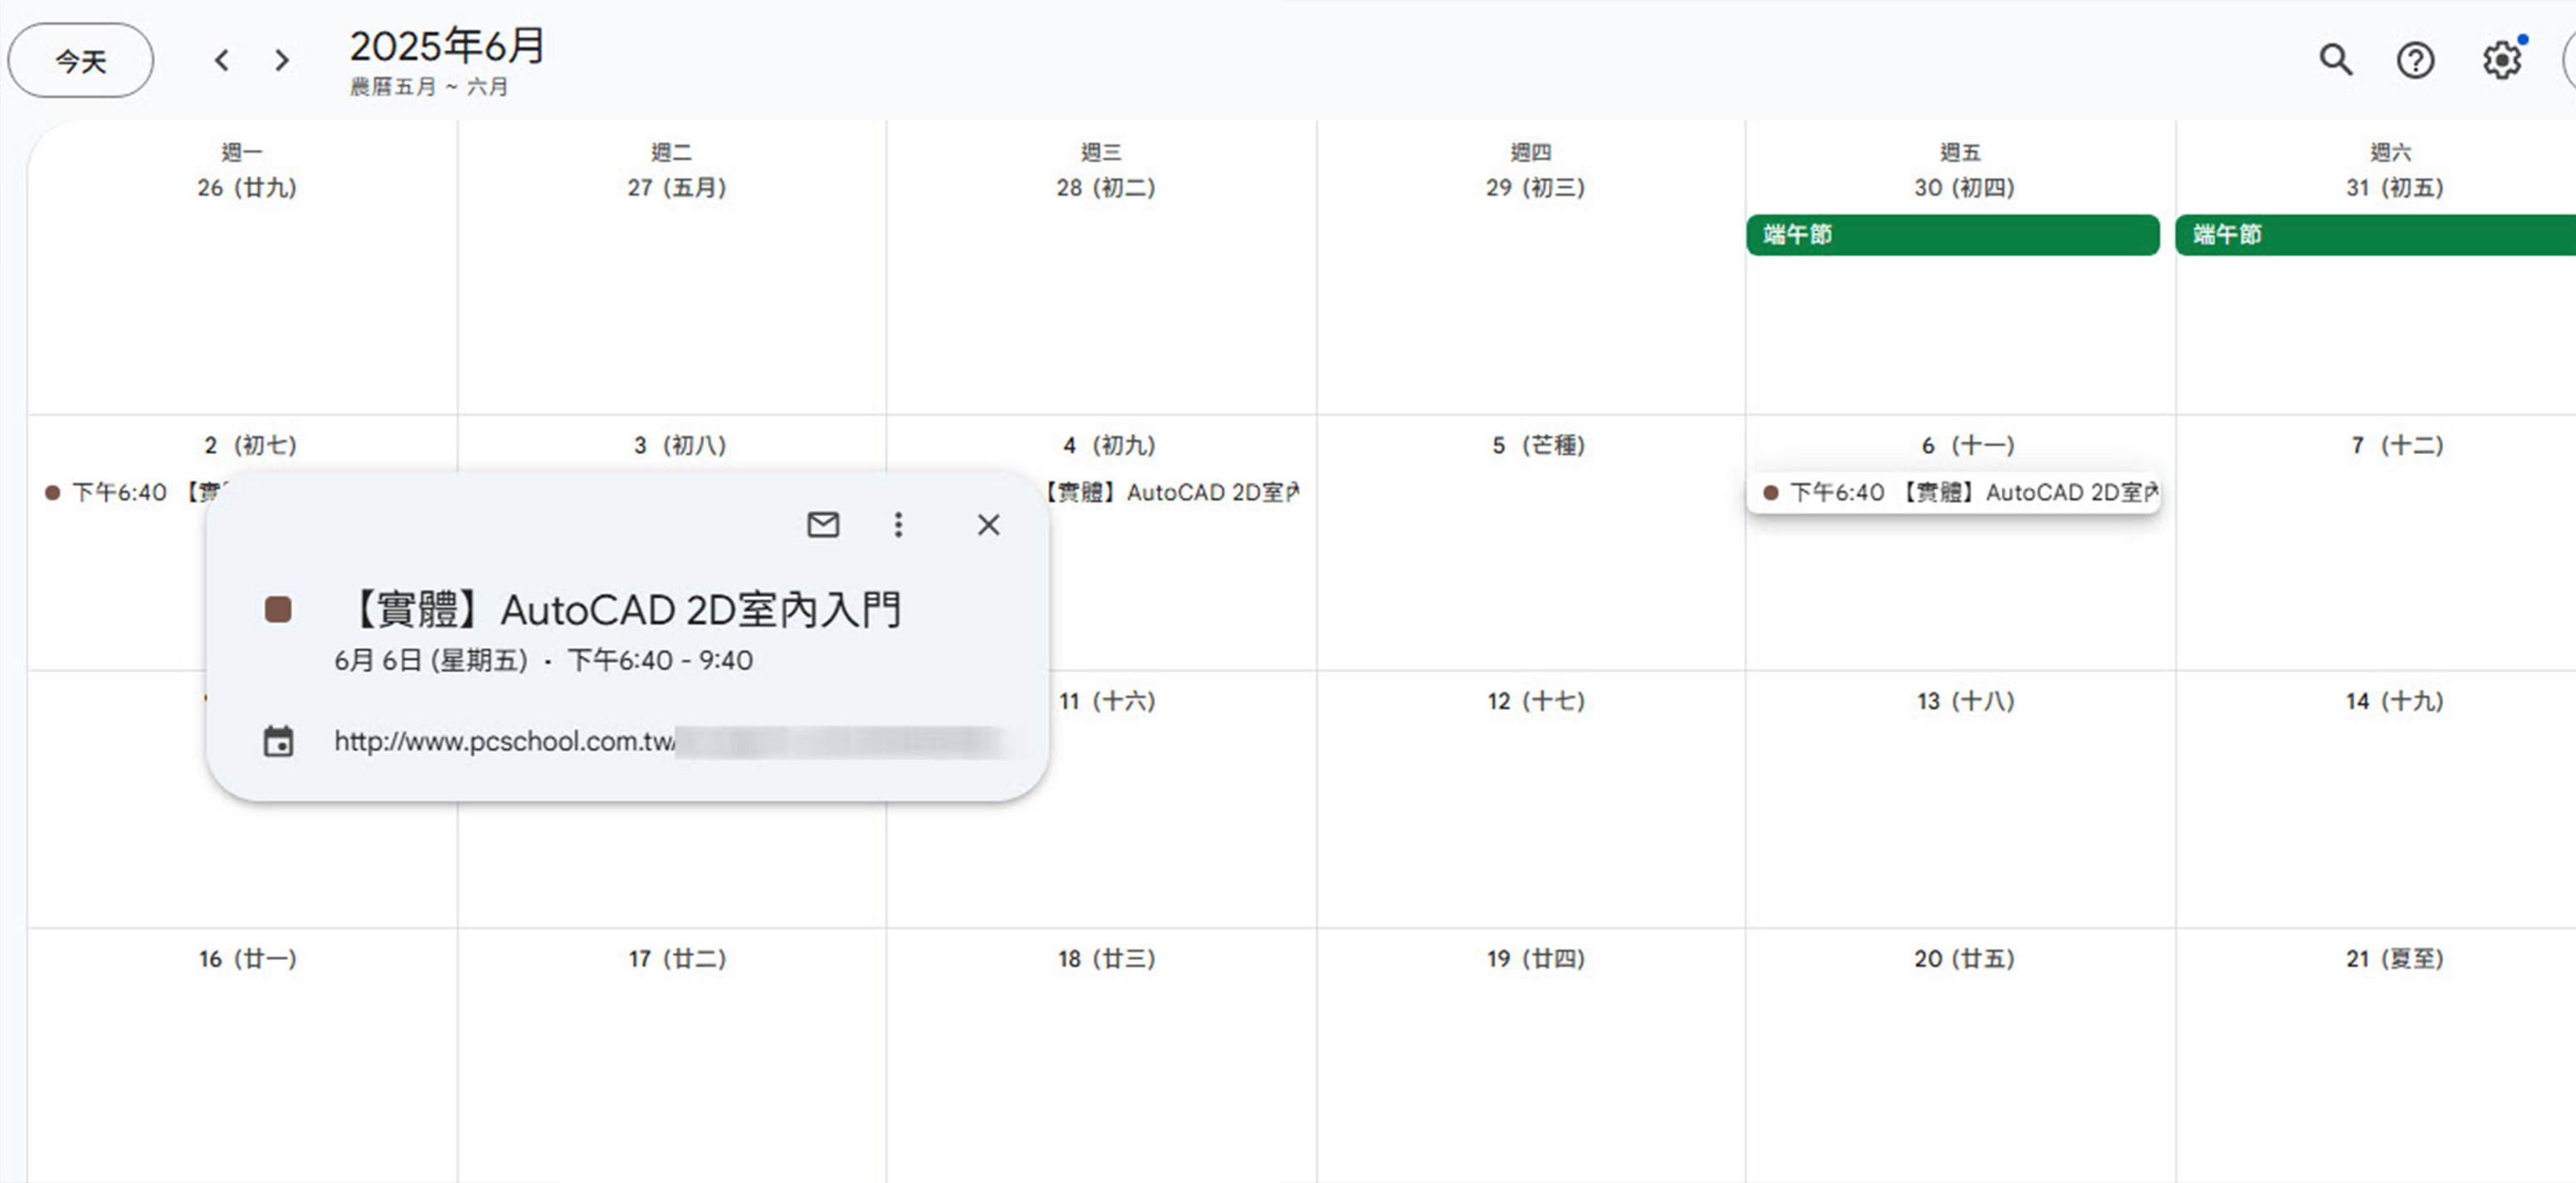Open the settings gear menu
The image size is (2576, 1183).
click(x=2502, y=60)
